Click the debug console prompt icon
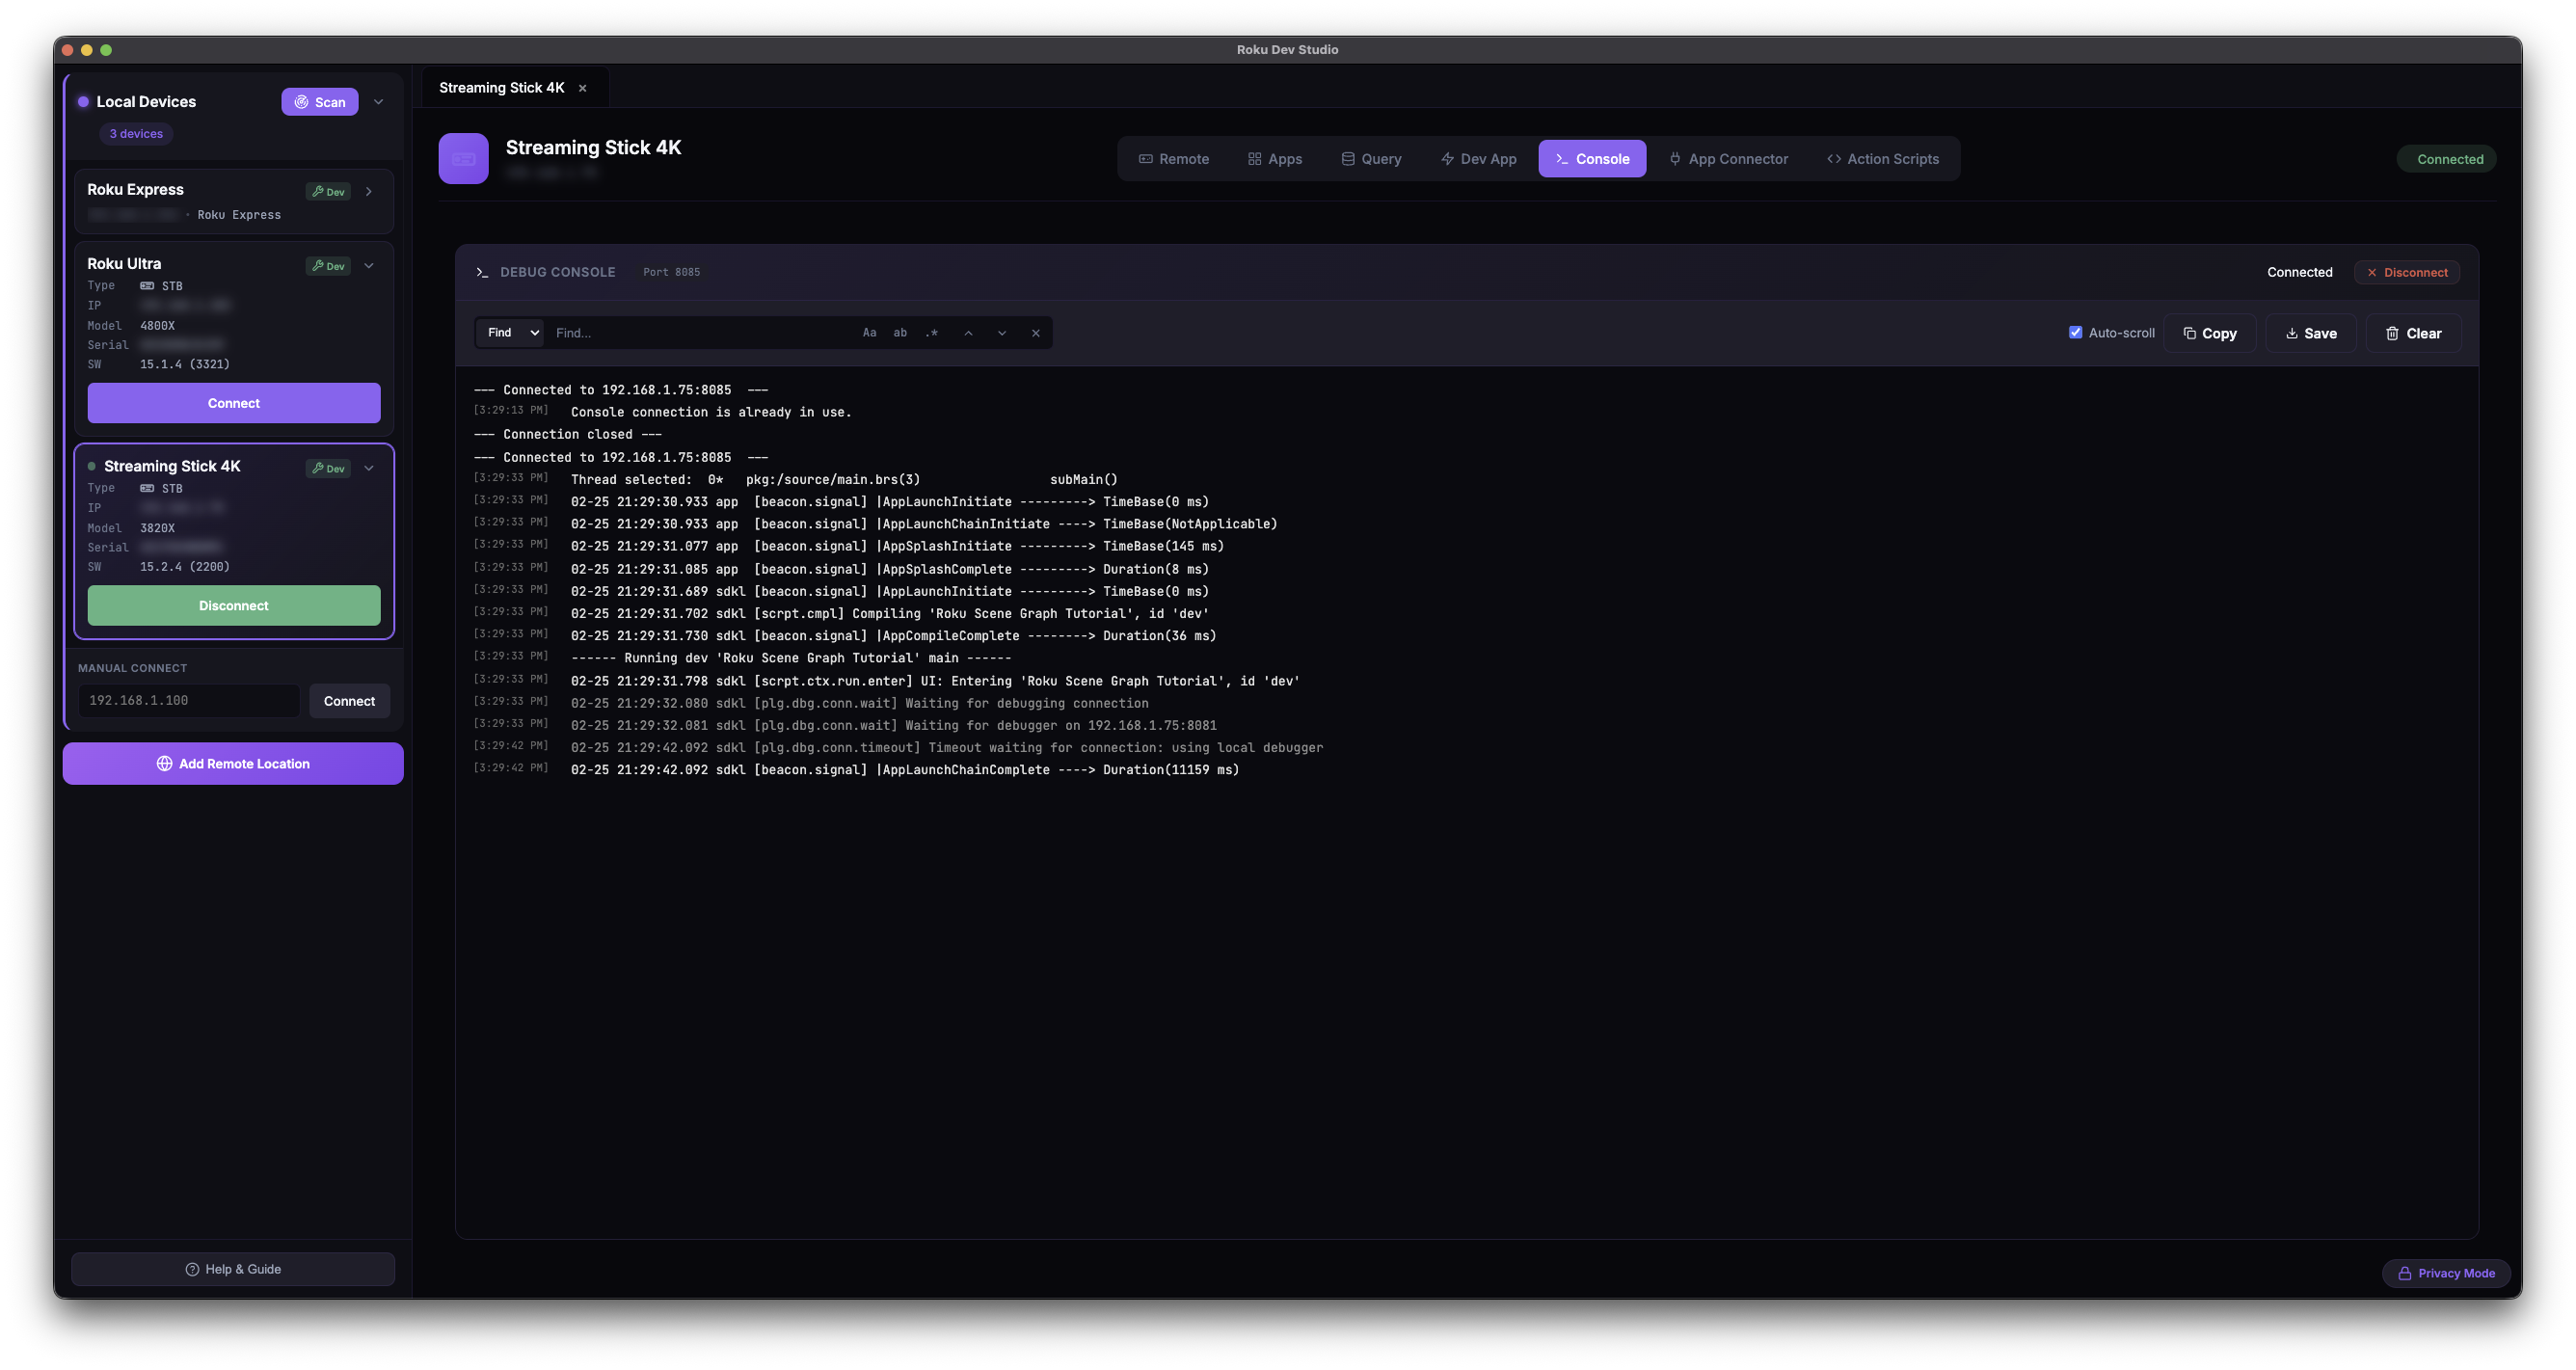The height and width of the screenshot is (1370, 2576). coord(482,272)
